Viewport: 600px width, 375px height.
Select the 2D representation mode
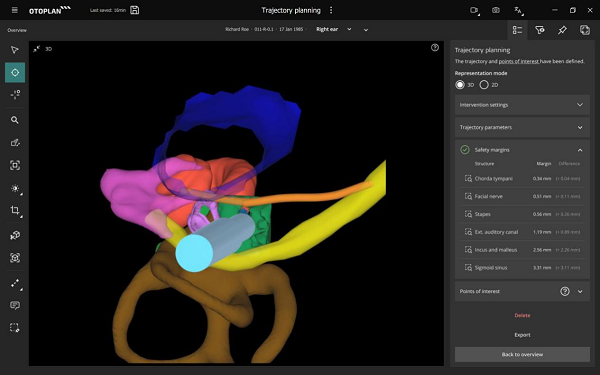tap(484, 85)
